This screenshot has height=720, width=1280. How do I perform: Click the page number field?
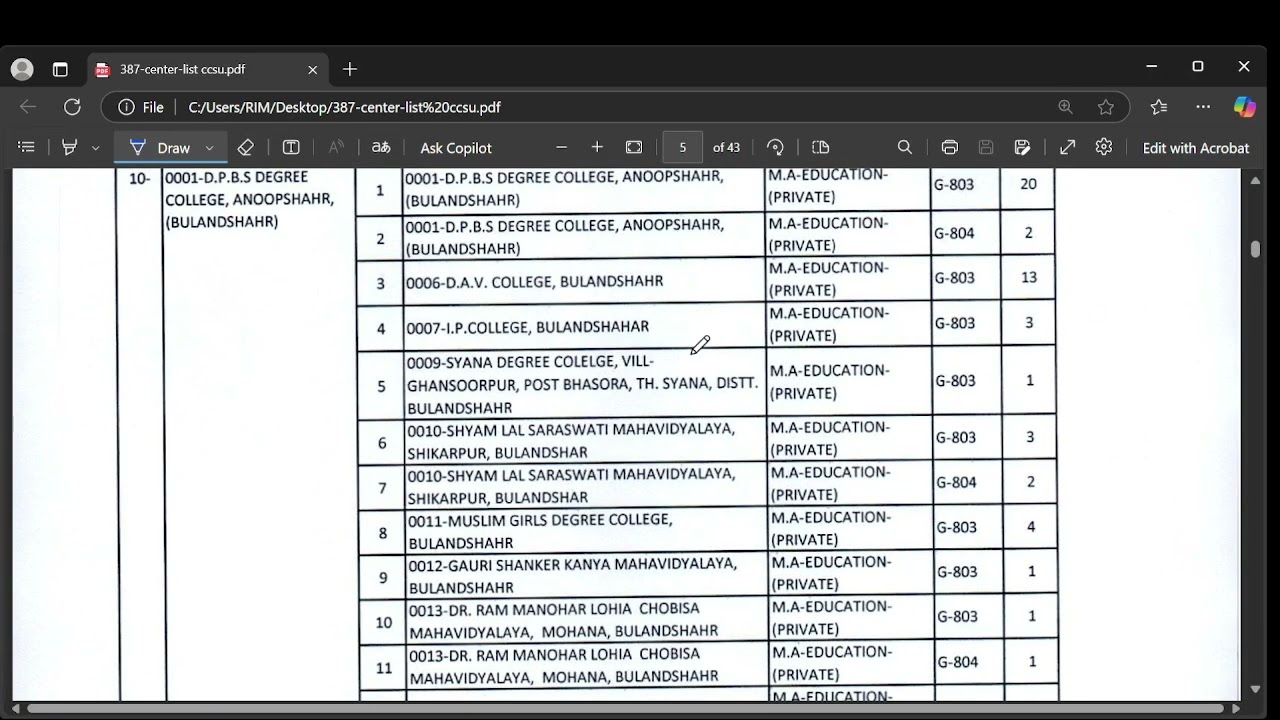coord(683,147)
